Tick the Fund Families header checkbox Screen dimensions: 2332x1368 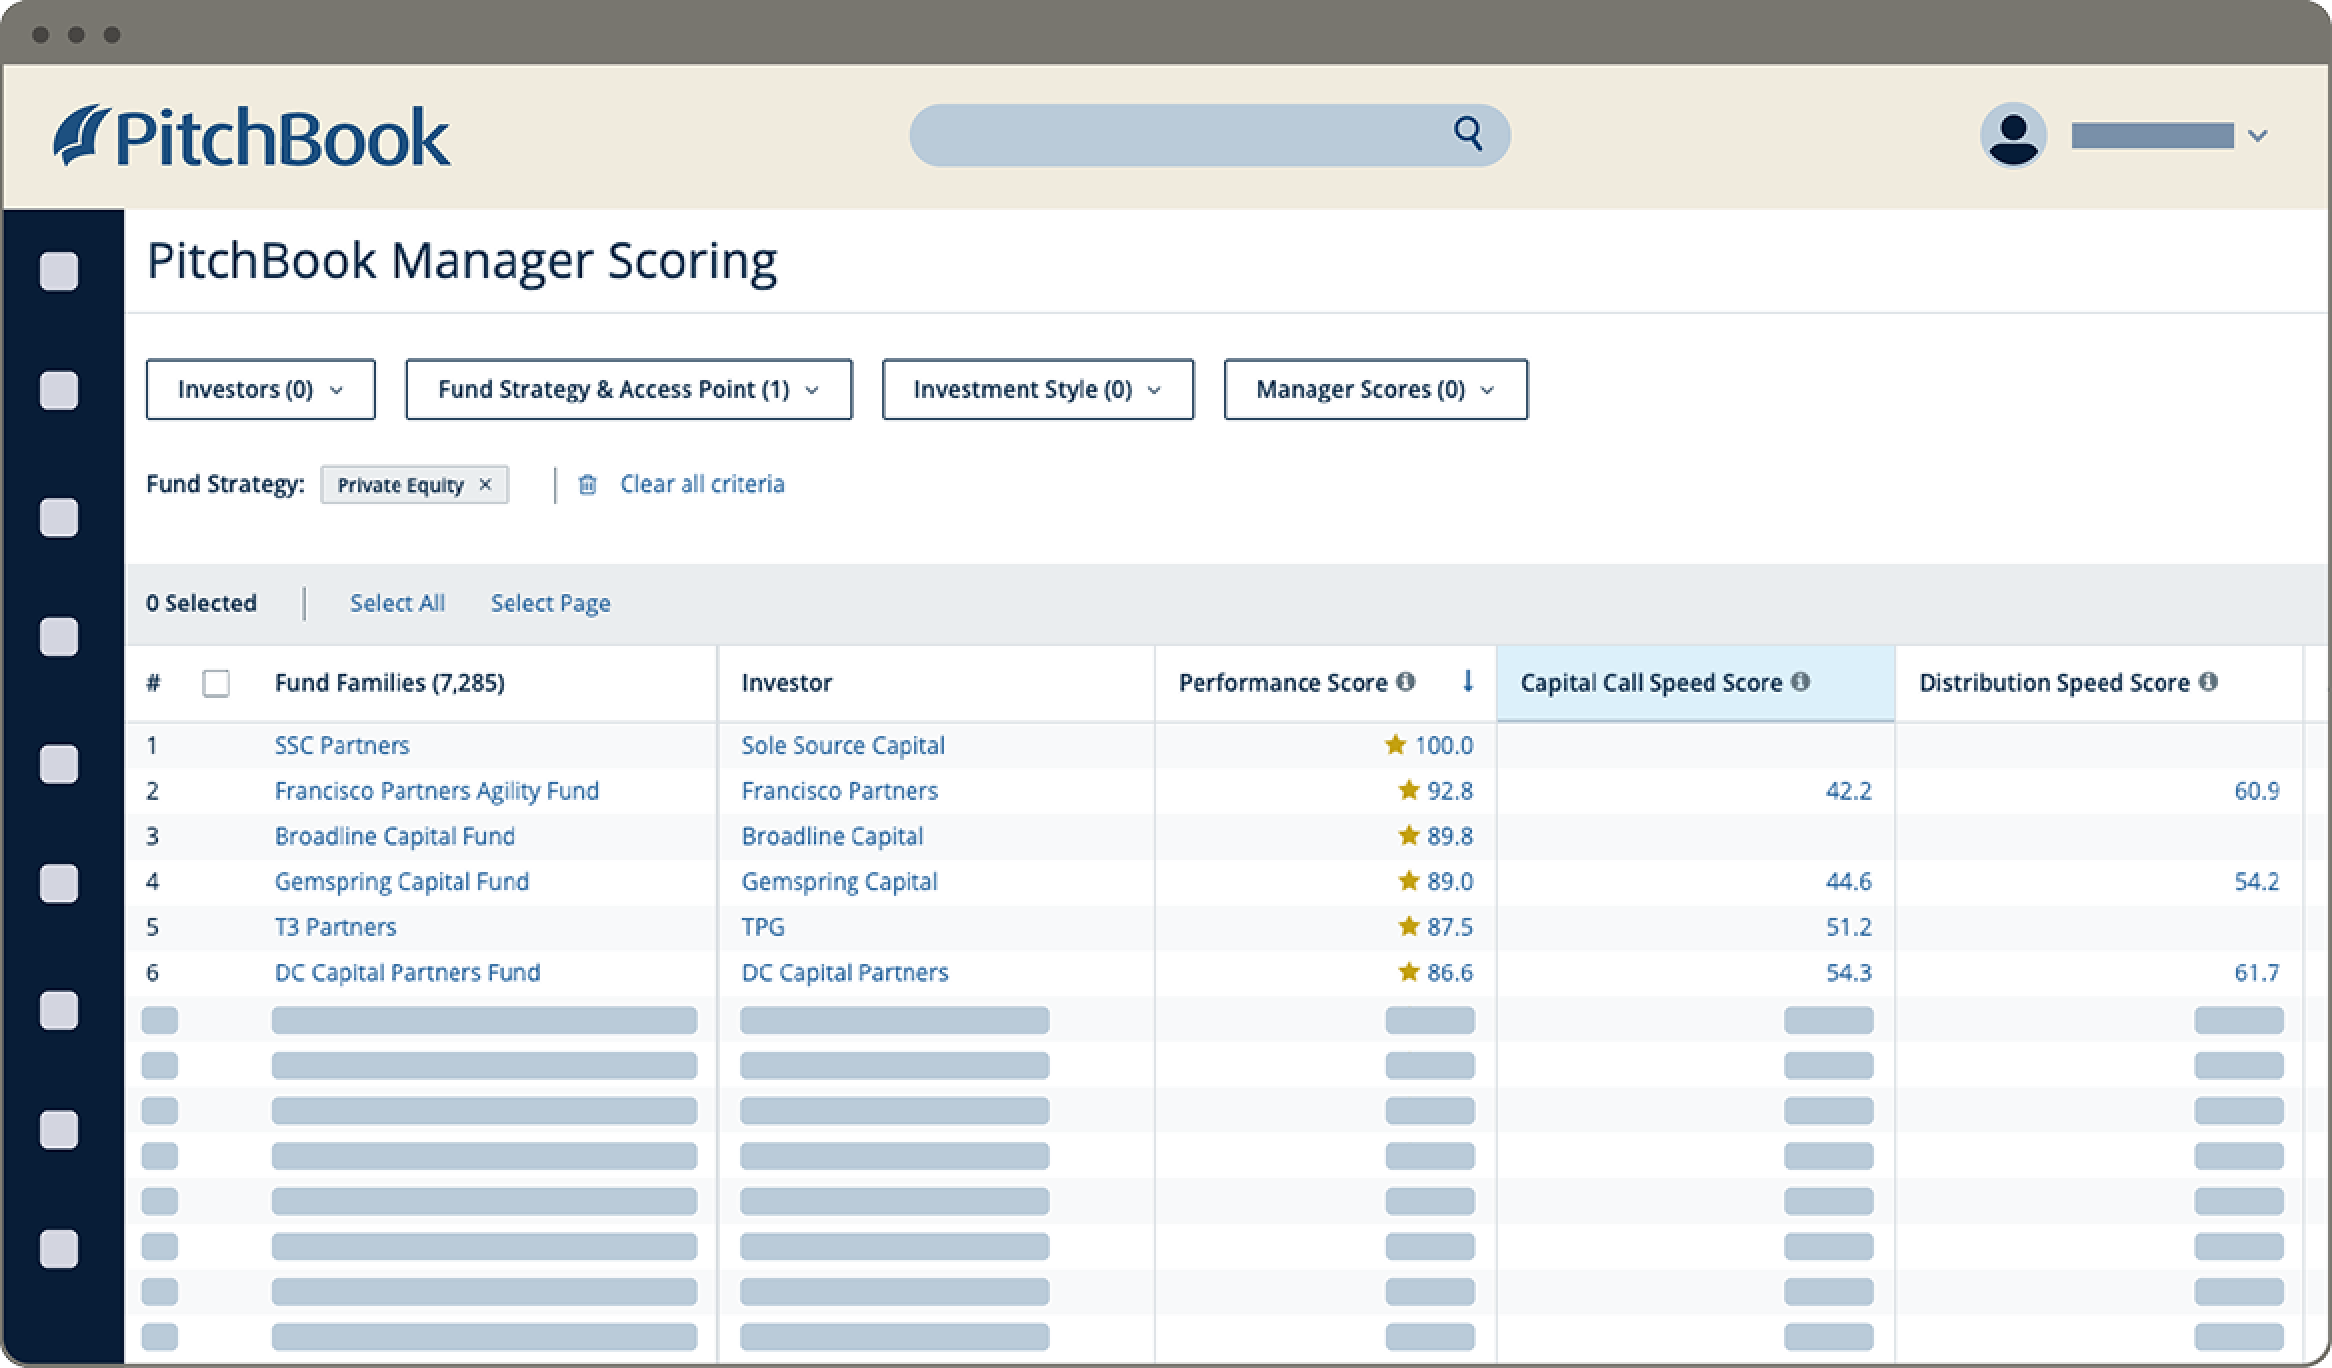(216, 683)
